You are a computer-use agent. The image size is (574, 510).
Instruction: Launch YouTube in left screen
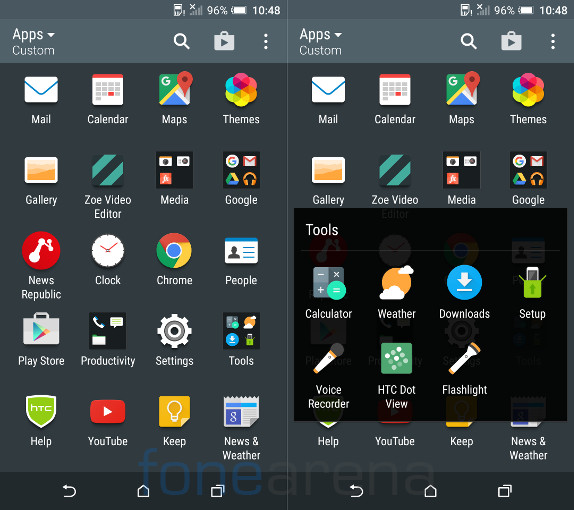(108, 412)
